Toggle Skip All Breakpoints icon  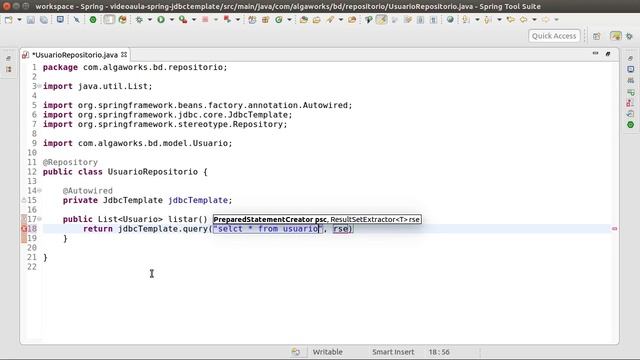coord(76,20)
